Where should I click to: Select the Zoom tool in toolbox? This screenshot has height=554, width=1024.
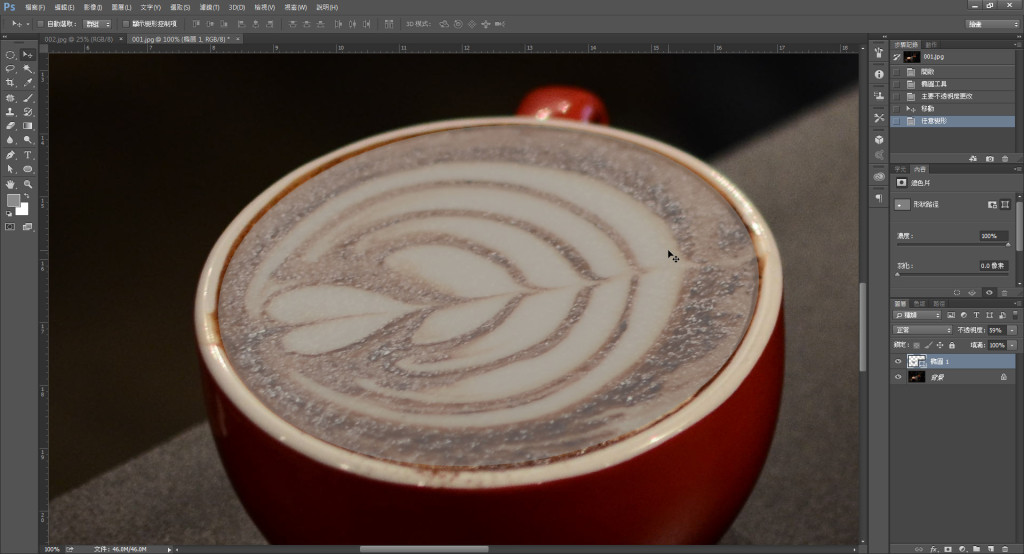28,184
